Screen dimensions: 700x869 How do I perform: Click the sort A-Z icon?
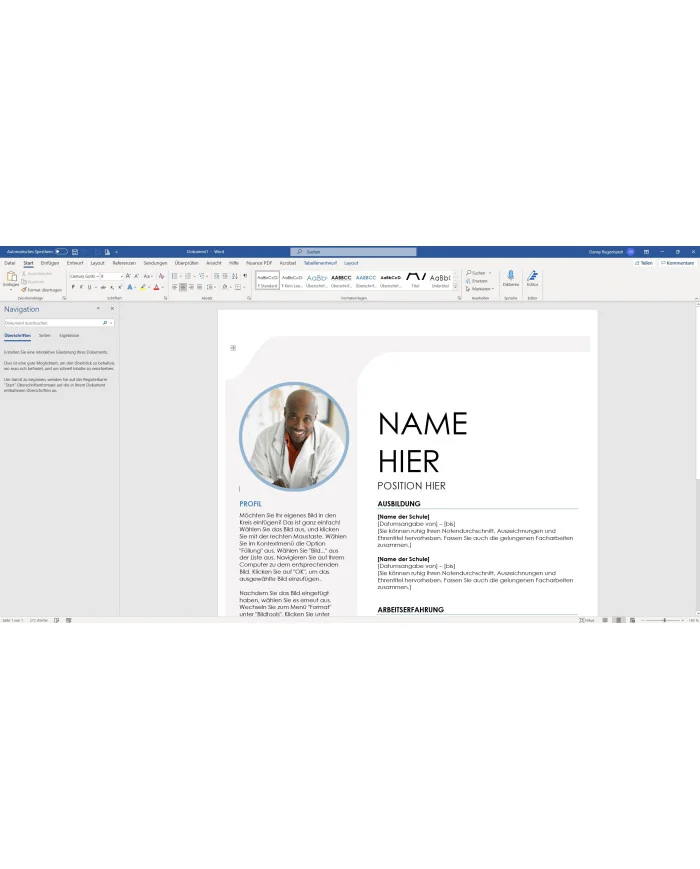[234, 276]
